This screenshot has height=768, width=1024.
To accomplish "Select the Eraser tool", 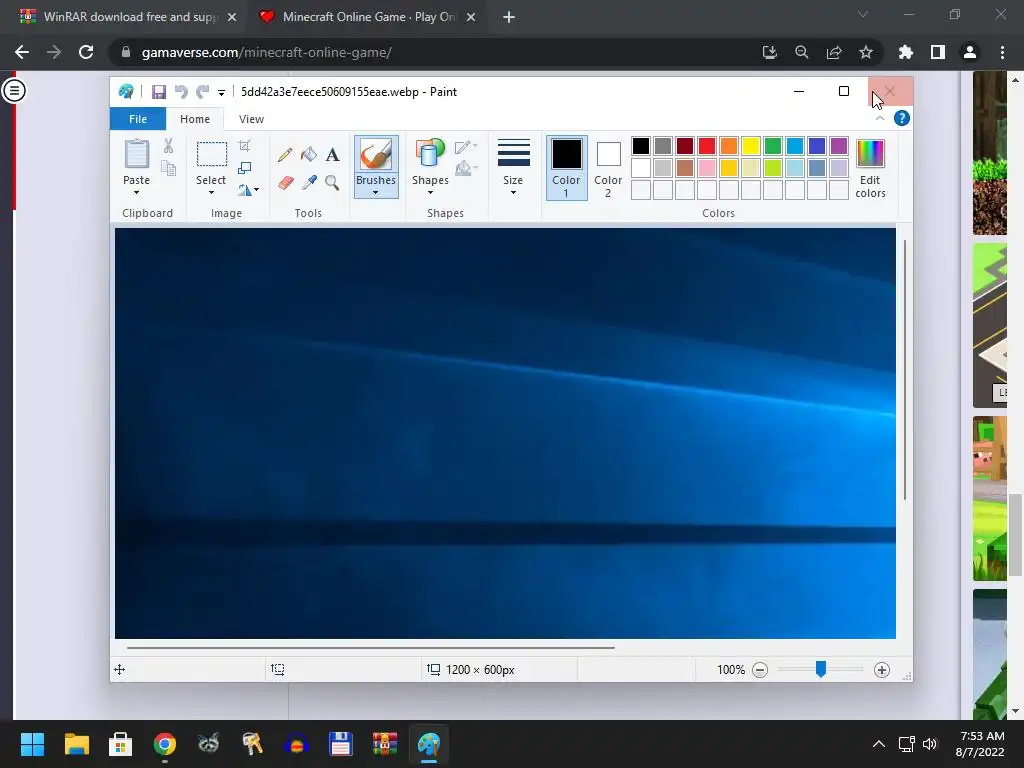I will click(285, 182).
